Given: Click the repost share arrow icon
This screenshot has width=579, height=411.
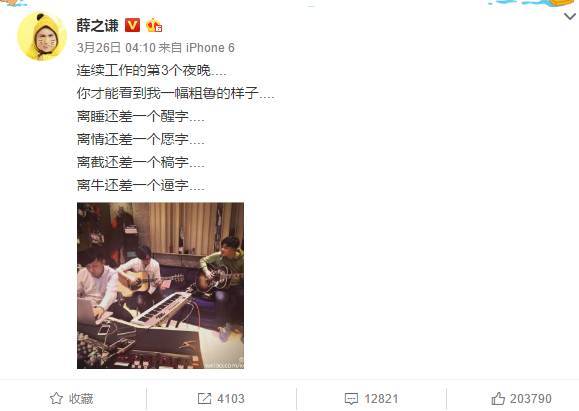Looking at the screenshot, I should coord(204,398).
